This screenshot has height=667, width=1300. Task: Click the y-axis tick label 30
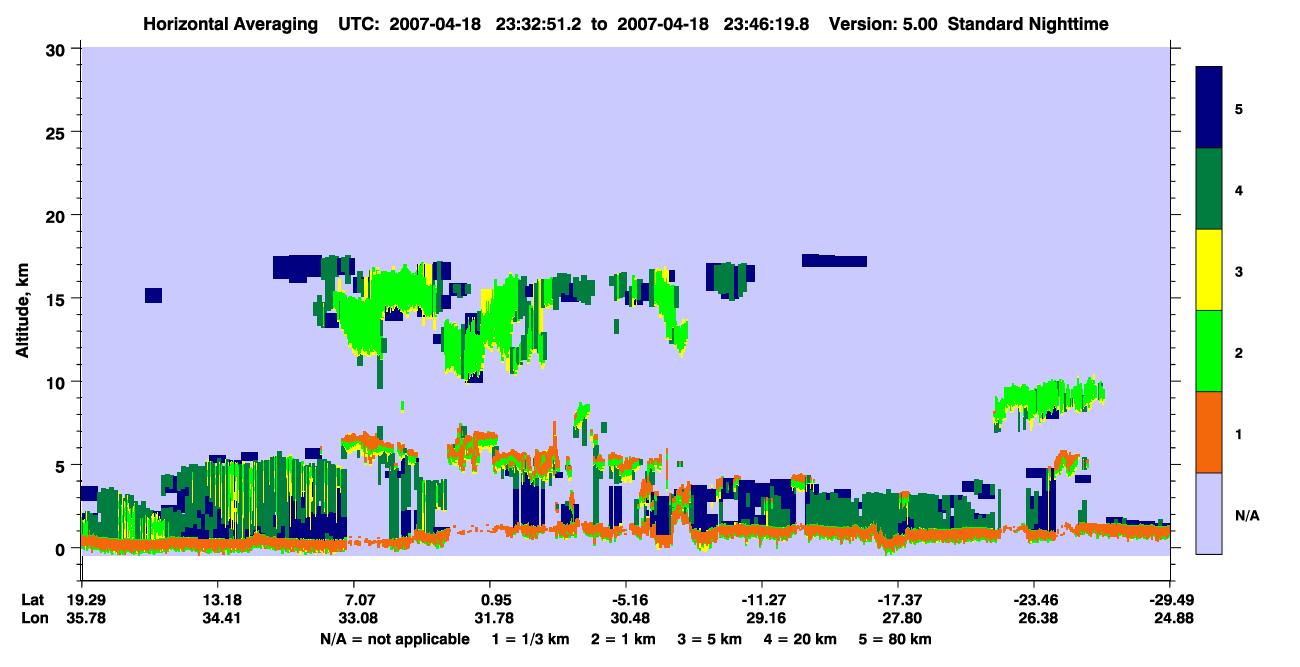(x=58, y=49)
